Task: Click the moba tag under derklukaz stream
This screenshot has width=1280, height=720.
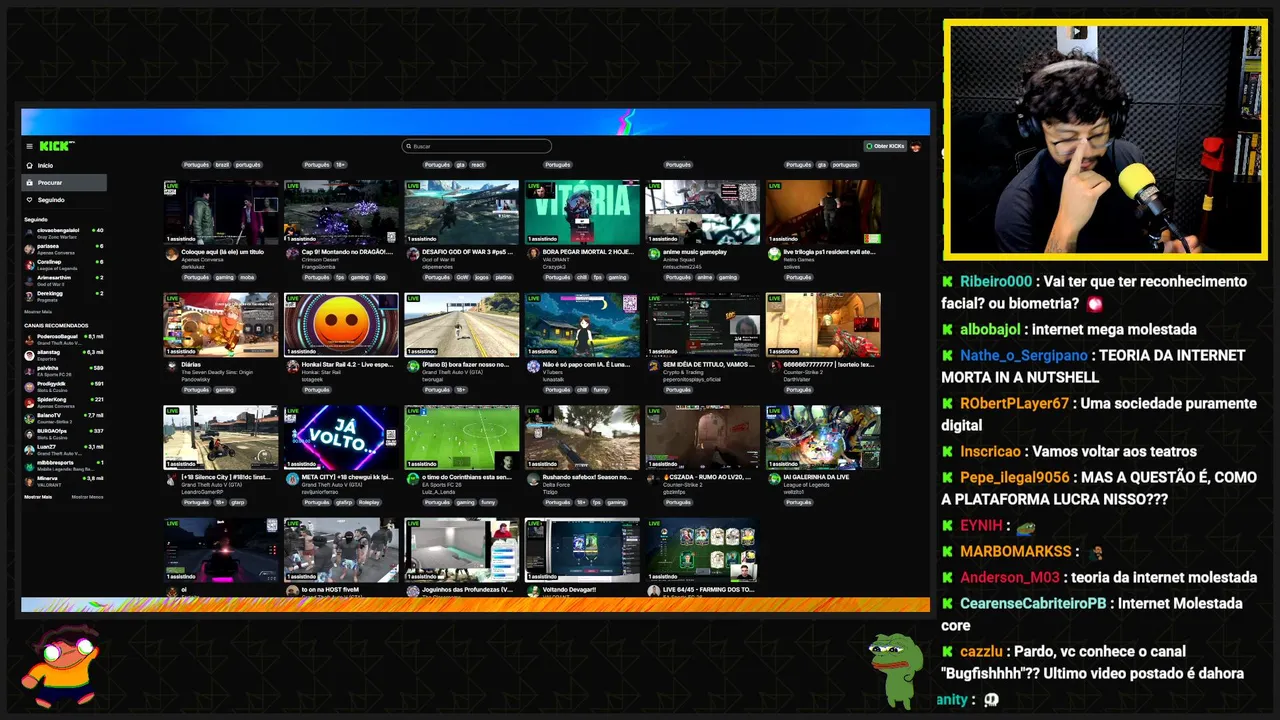Action: point(248,277)
